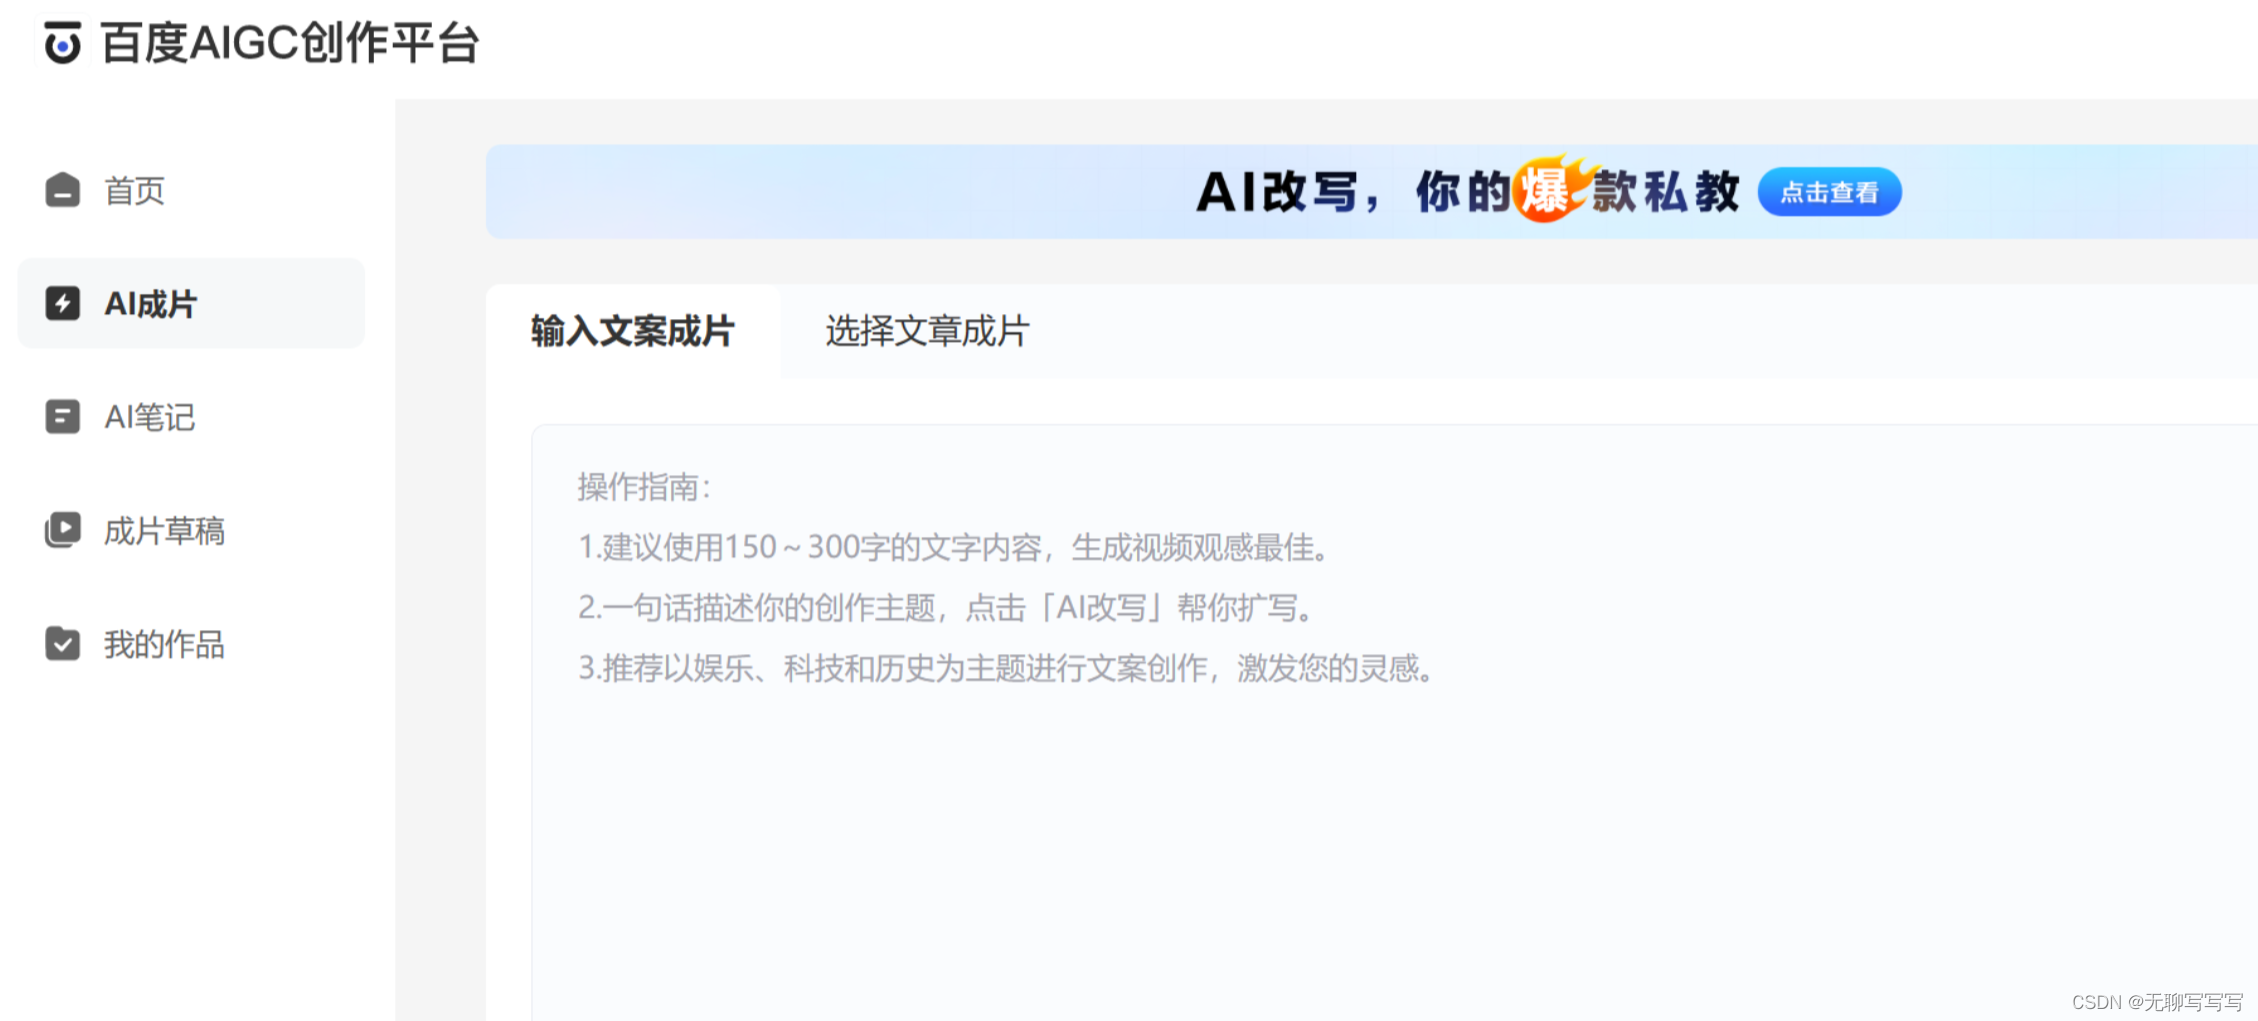This screenshot has width=2258, height=1021.
Task: Click the AI成片 lightning icon
Action: click(62, 303)
